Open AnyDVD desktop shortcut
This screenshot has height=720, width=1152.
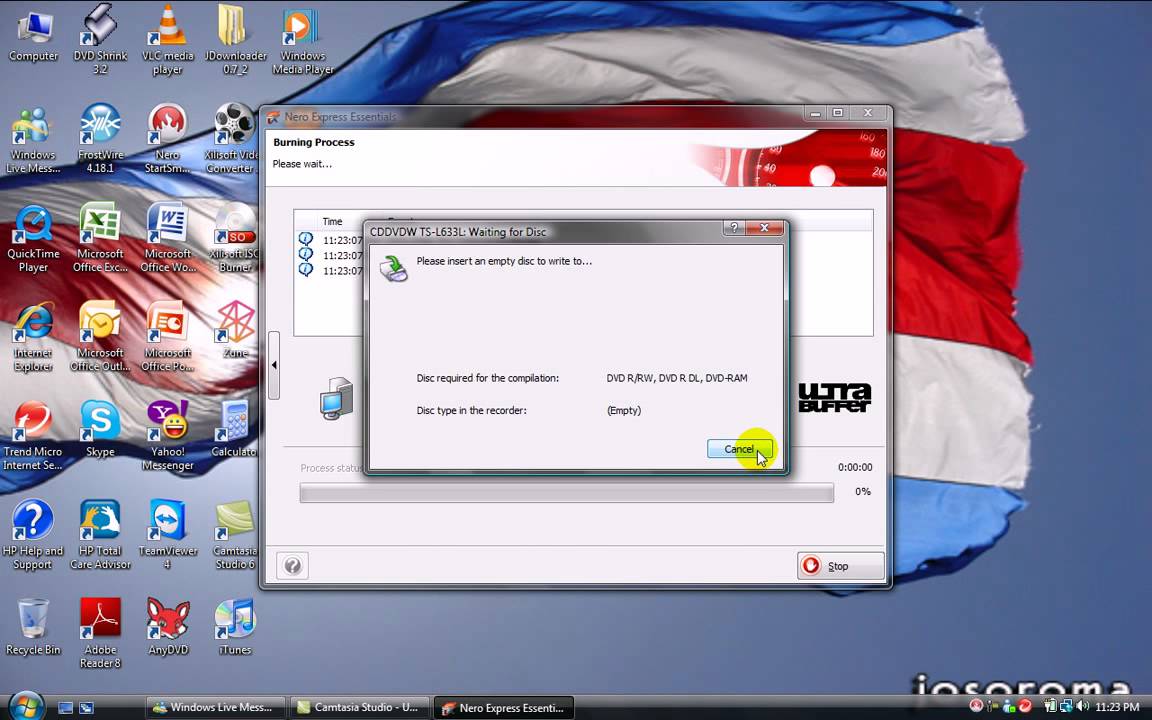[168, 627]
